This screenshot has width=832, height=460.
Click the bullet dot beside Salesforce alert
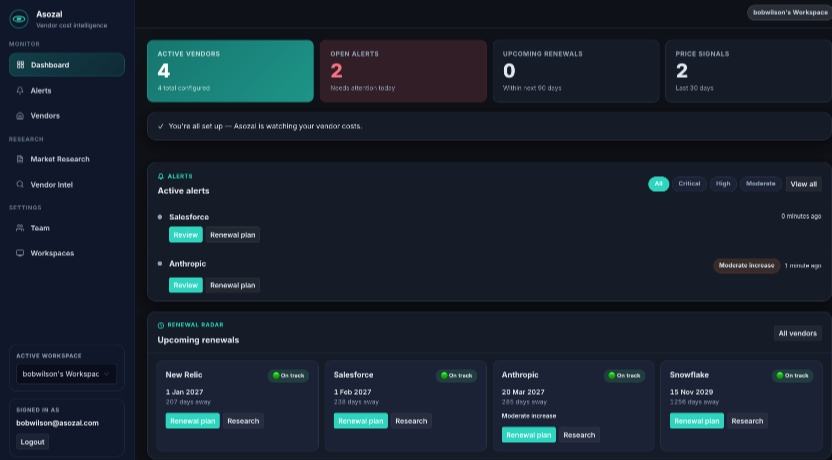(160, 217)
